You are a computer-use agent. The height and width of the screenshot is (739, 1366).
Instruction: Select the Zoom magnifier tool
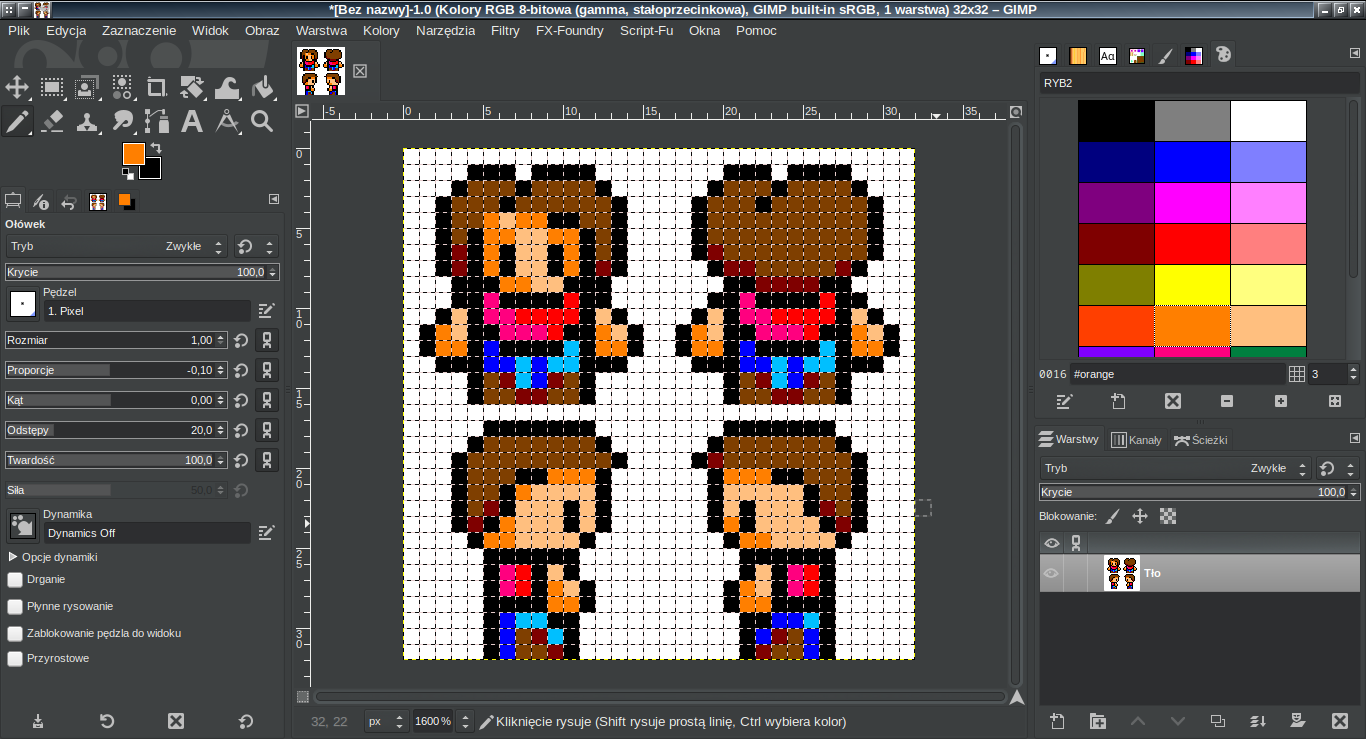pyautogui.click(x=262, y=122)
